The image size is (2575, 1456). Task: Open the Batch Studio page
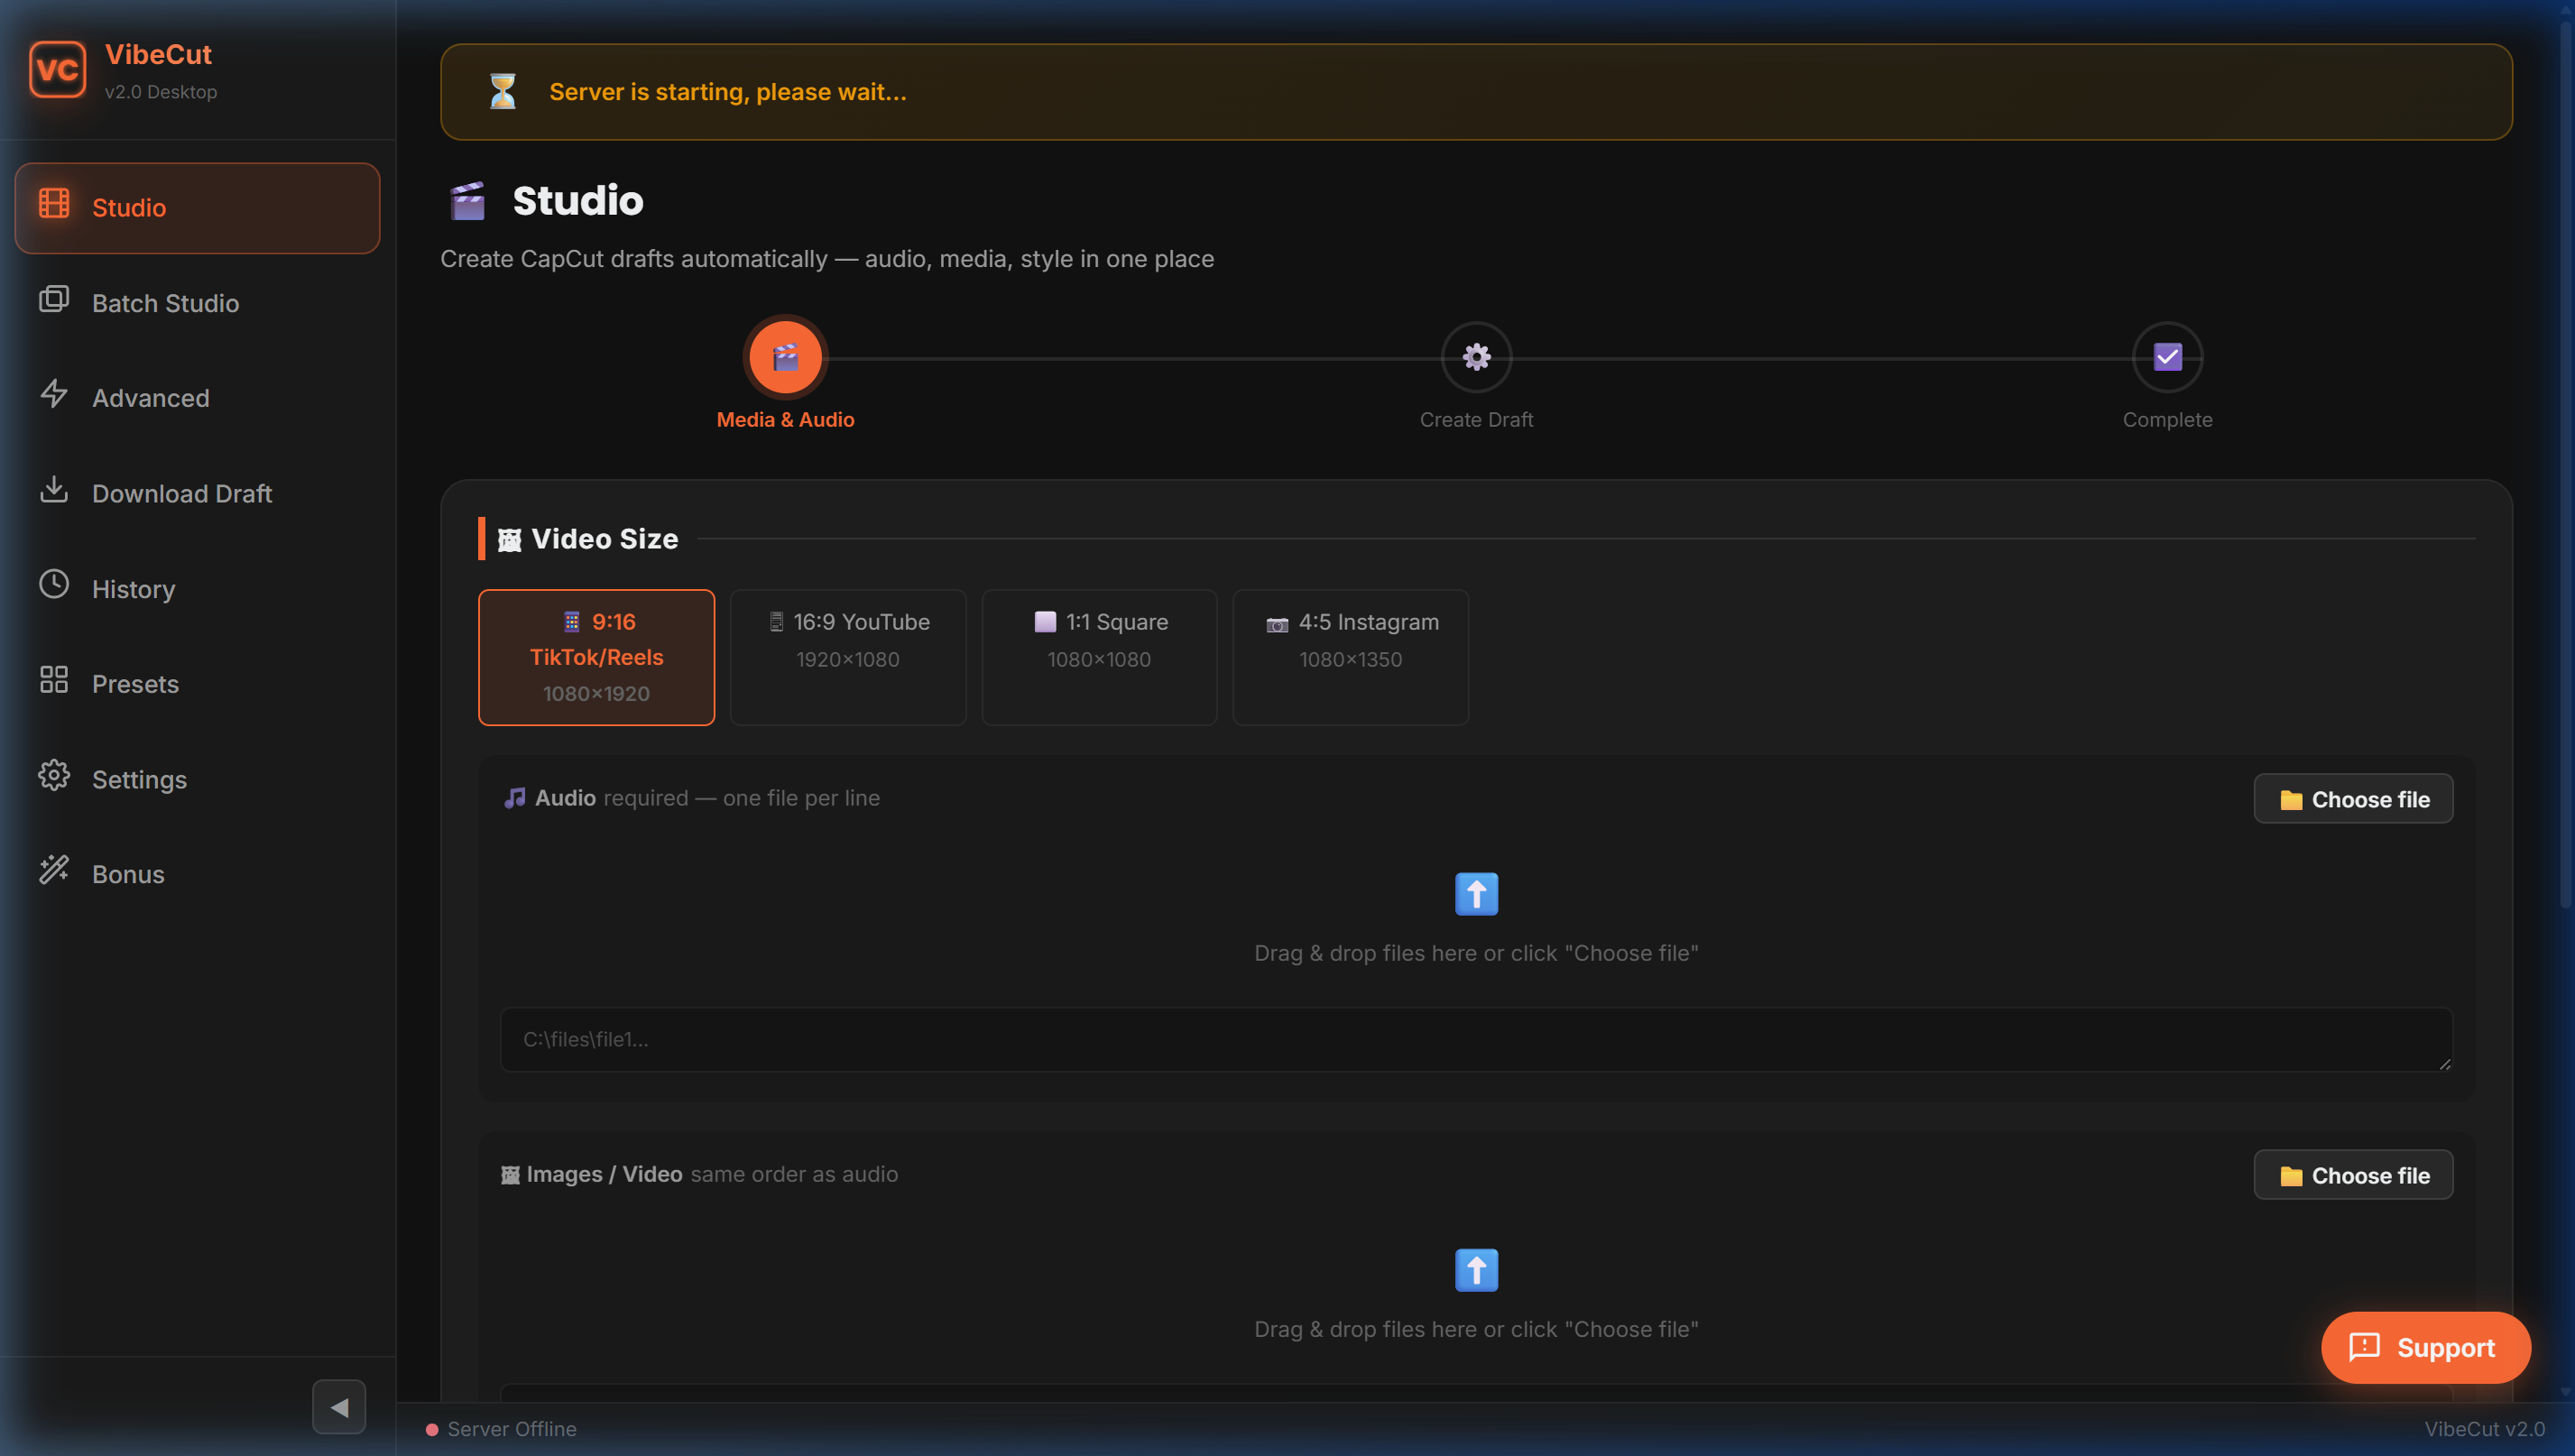pyautogui.click(x=197, y=303)
